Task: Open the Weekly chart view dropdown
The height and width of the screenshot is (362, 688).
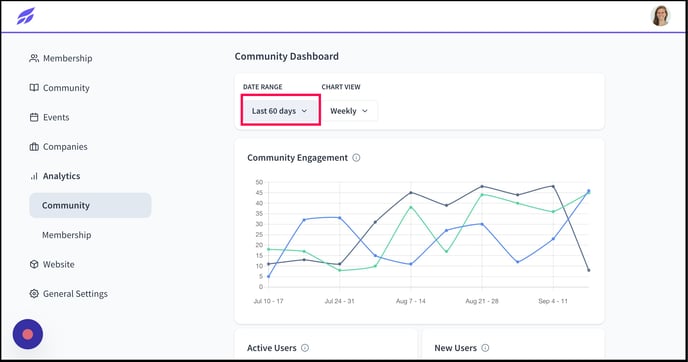Action: pyautogui.click(x=349, y=111)
